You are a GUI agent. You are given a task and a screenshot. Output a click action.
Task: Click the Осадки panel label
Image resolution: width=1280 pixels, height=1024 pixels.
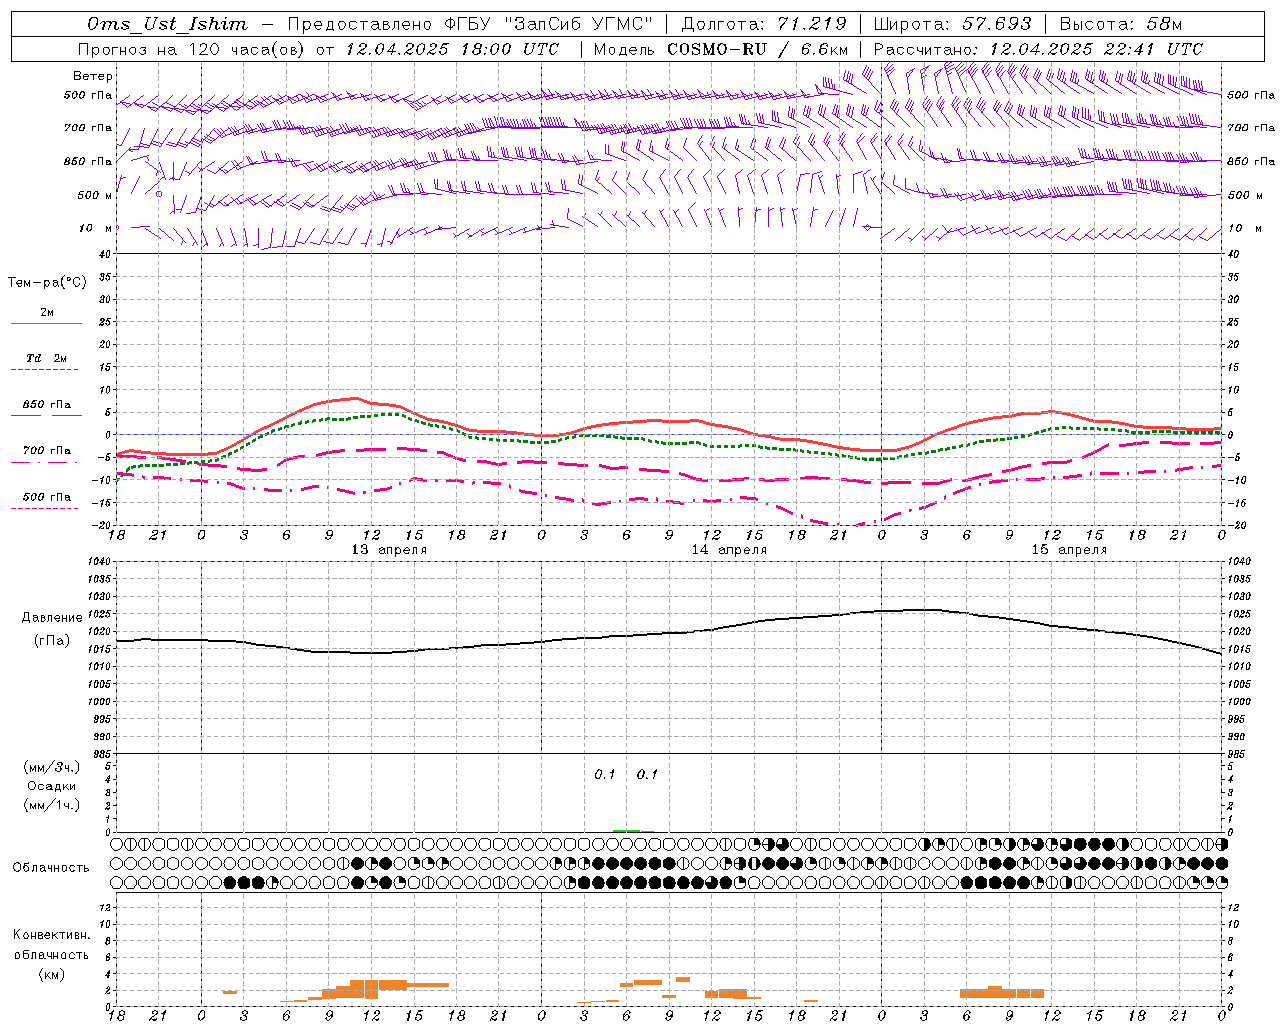(52, 786)
